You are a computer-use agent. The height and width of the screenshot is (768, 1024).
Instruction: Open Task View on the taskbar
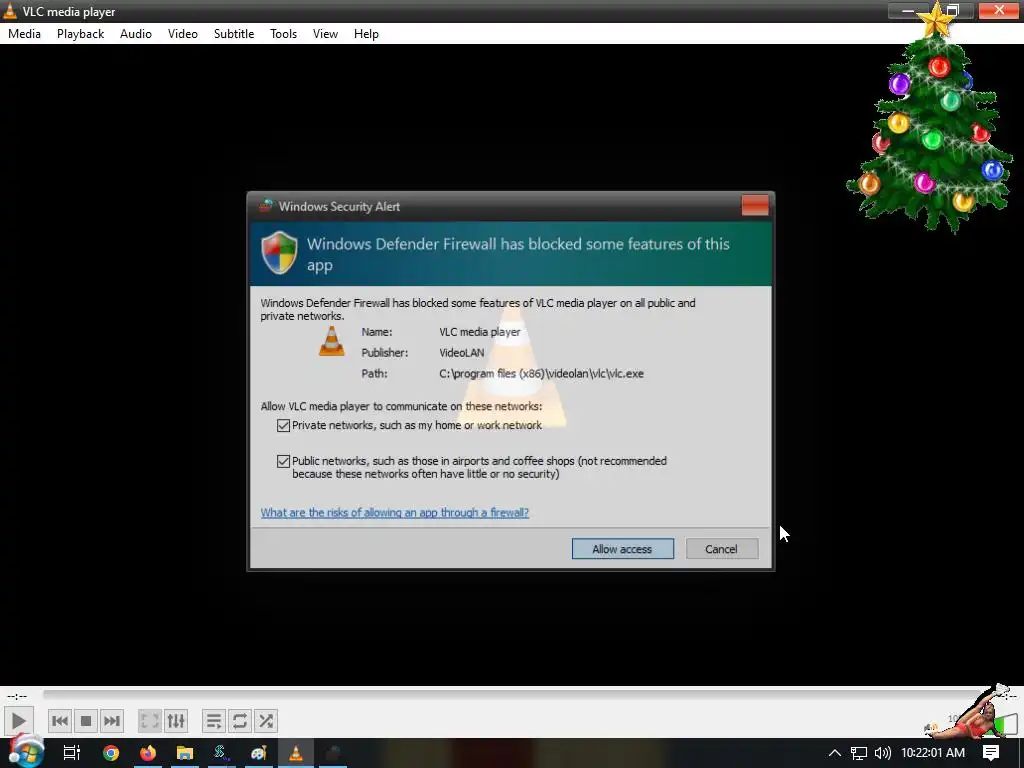tap(71, 753)
